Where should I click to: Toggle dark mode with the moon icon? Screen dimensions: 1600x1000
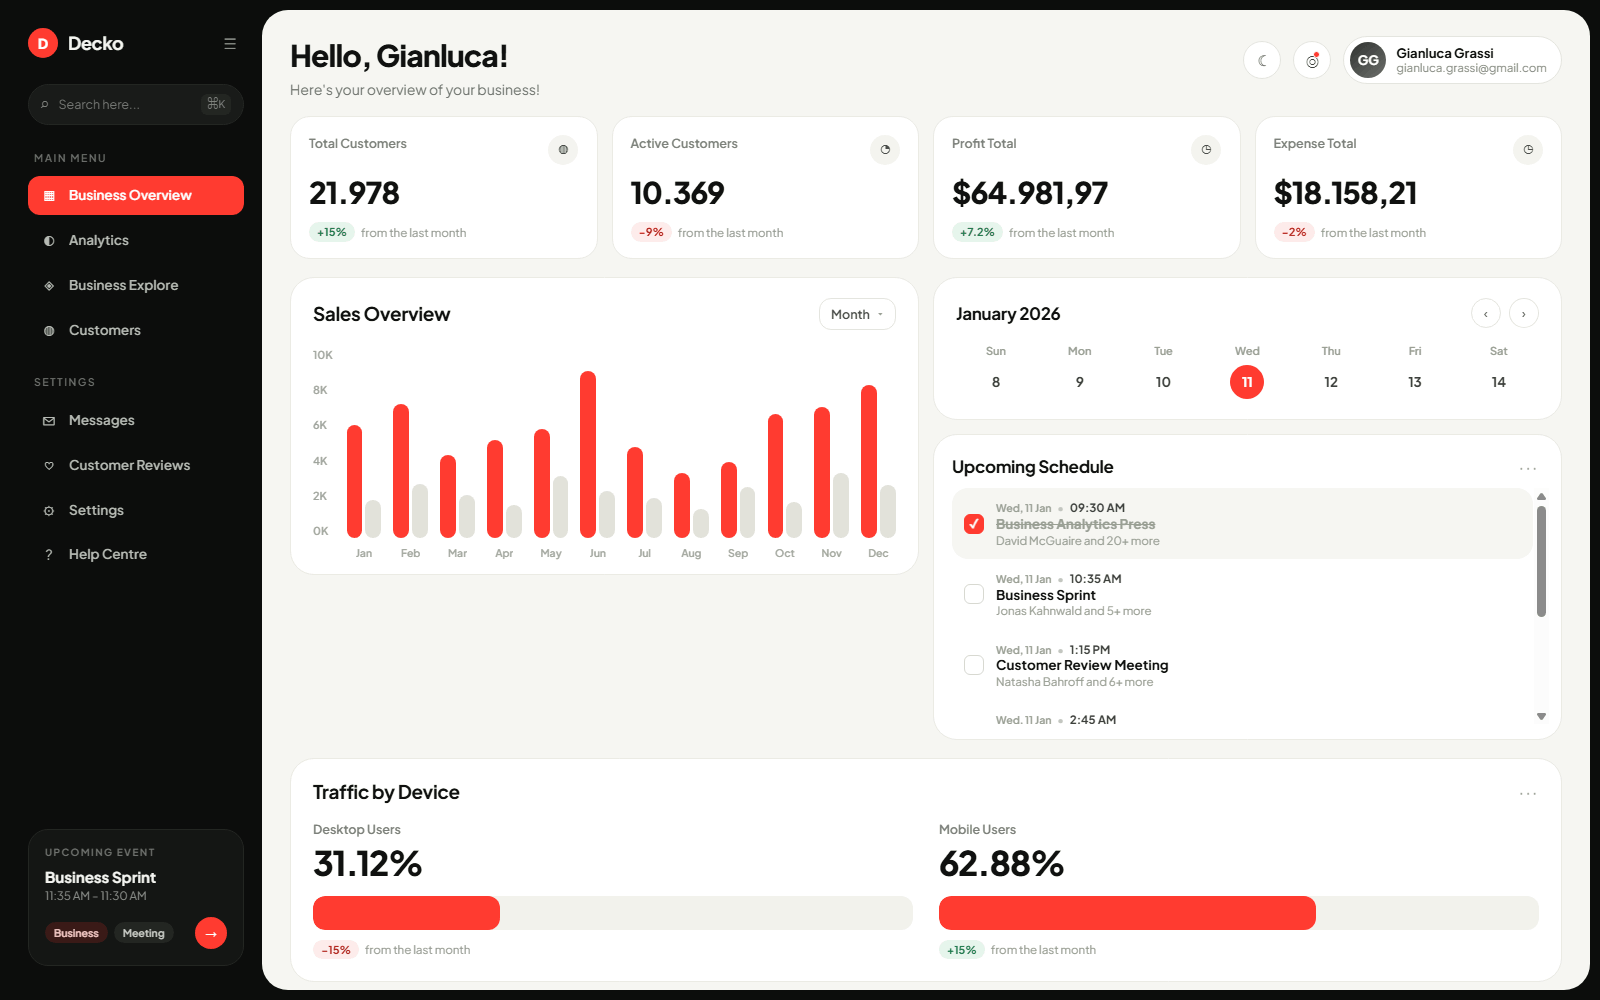[x=1262, y=60]
